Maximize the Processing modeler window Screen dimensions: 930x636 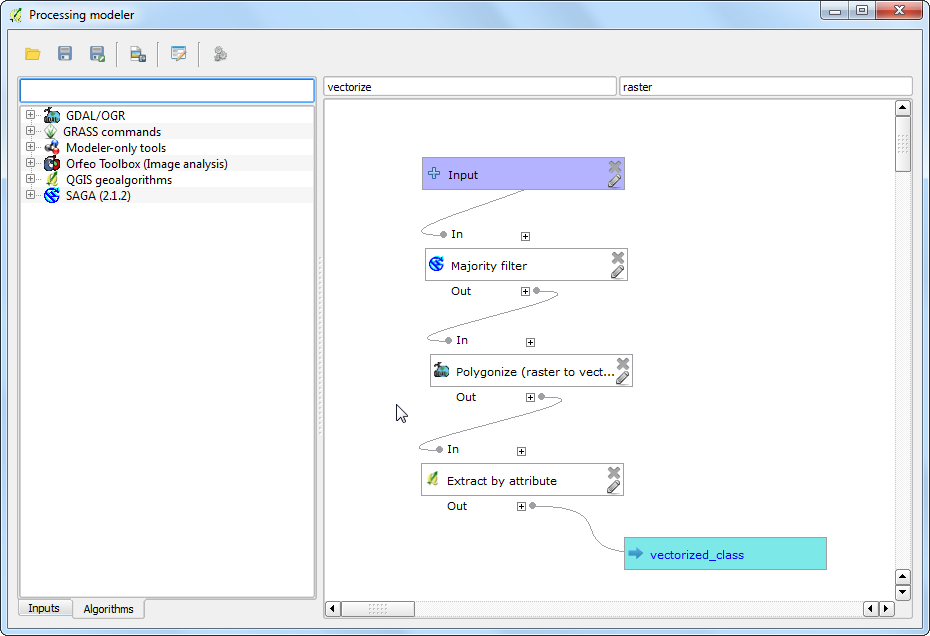click(862, 10)
